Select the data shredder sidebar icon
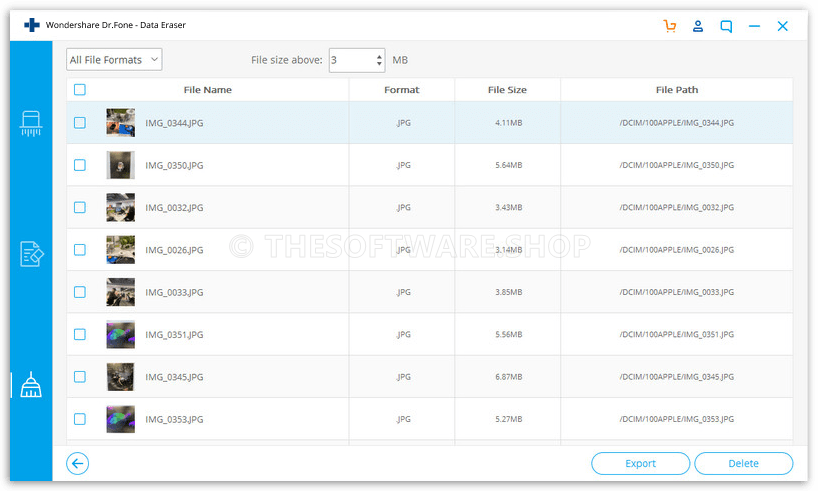The image size is (818, 491). coord(31,123)
